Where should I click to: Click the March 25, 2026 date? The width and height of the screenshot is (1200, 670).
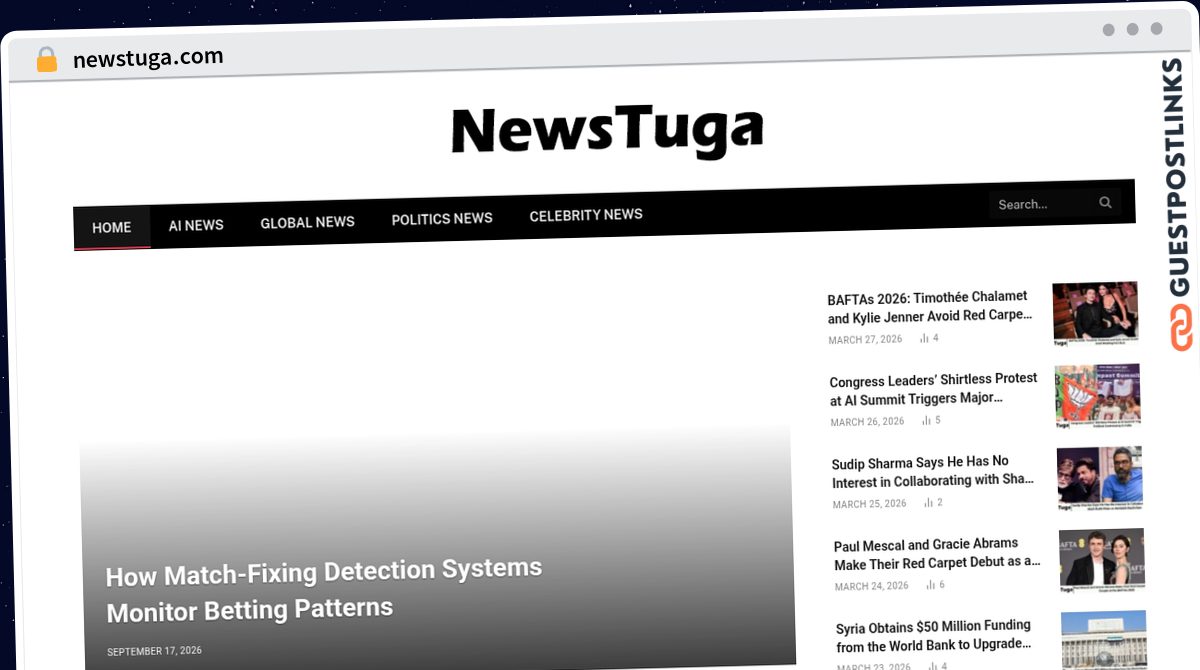pyautogui.click(x=869, y=504)
